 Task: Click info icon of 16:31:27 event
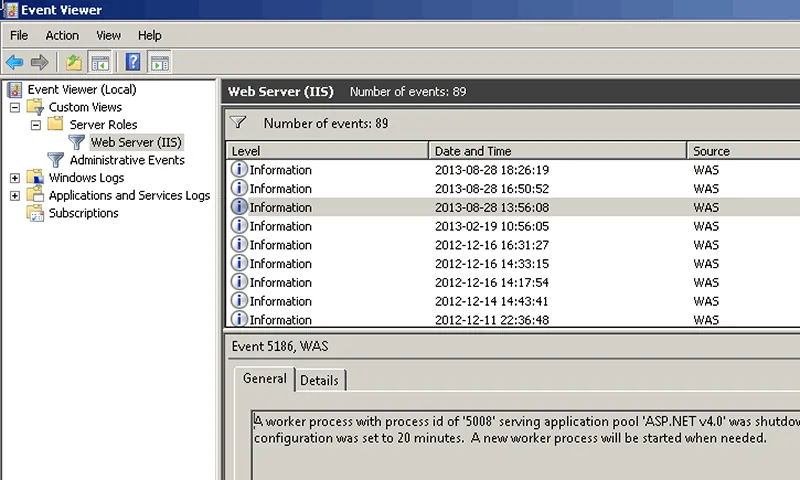(239, 244)
